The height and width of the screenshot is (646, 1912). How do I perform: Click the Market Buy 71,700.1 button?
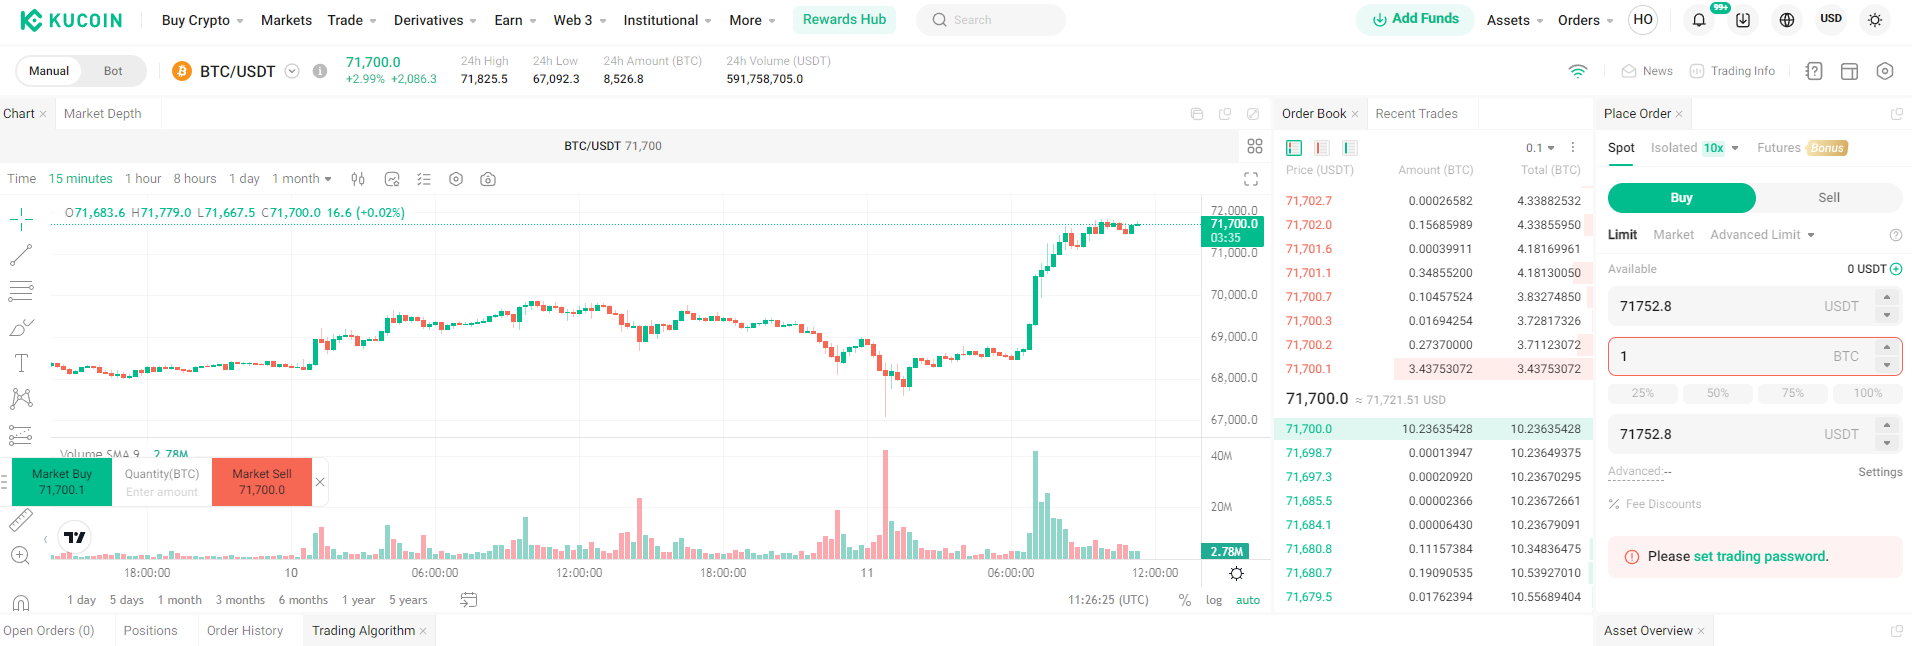[x=62, y=482]
